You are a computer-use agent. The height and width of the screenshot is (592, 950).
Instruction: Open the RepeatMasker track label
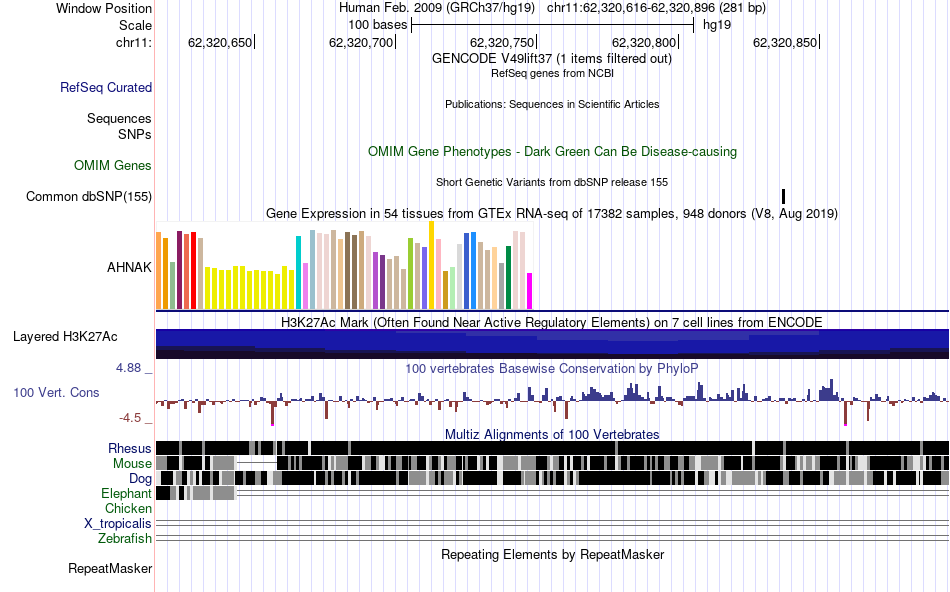110,568
